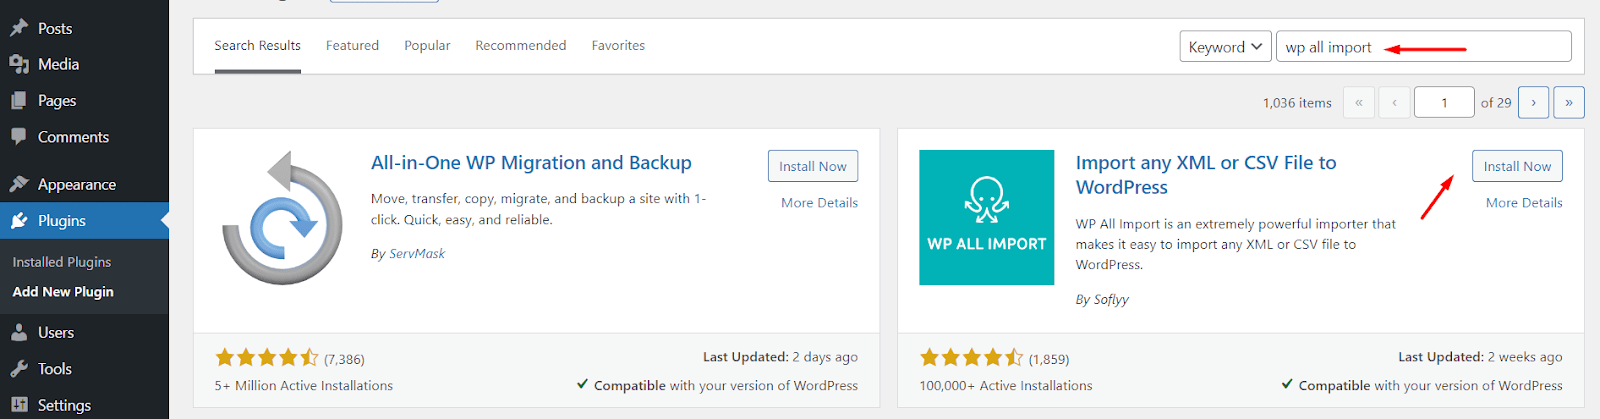
Task: Click the Media icon in sidebar
Action: 19,64
